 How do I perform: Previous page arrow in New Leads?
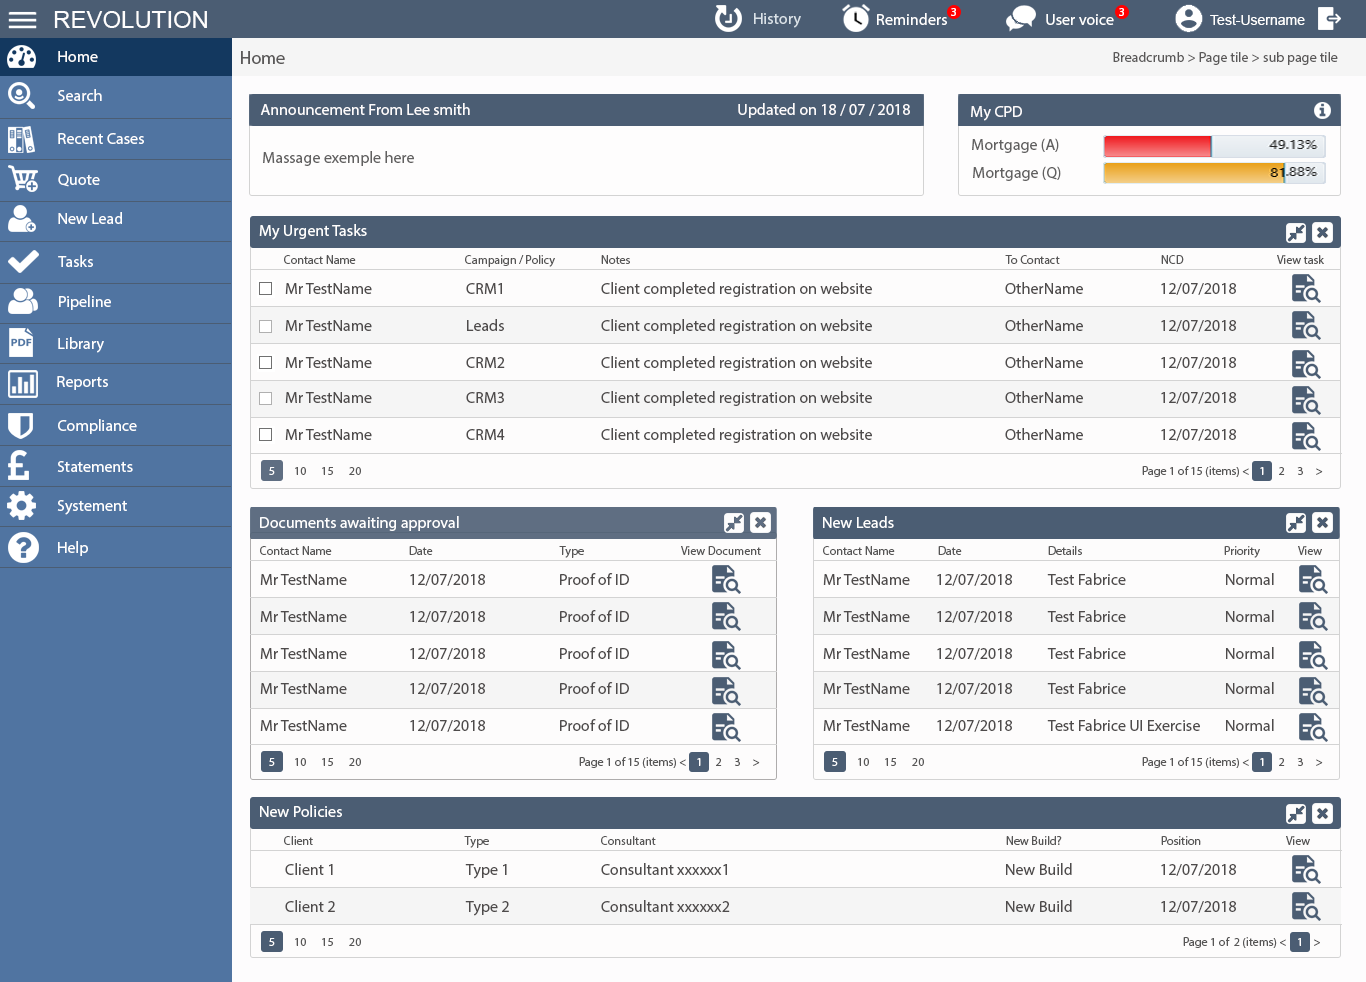[x=1245, y=762]
